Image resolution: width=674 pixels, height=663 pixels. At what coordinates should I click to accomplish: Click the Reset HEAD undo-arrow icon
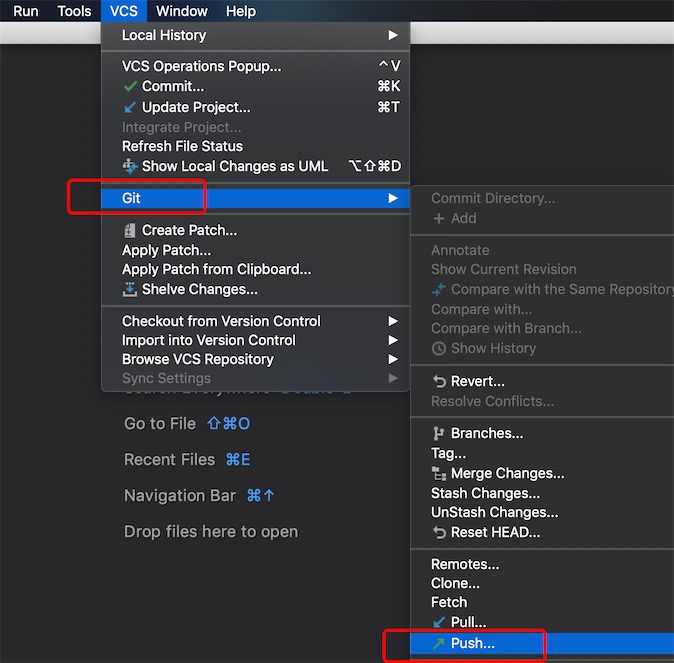[439, 532]
